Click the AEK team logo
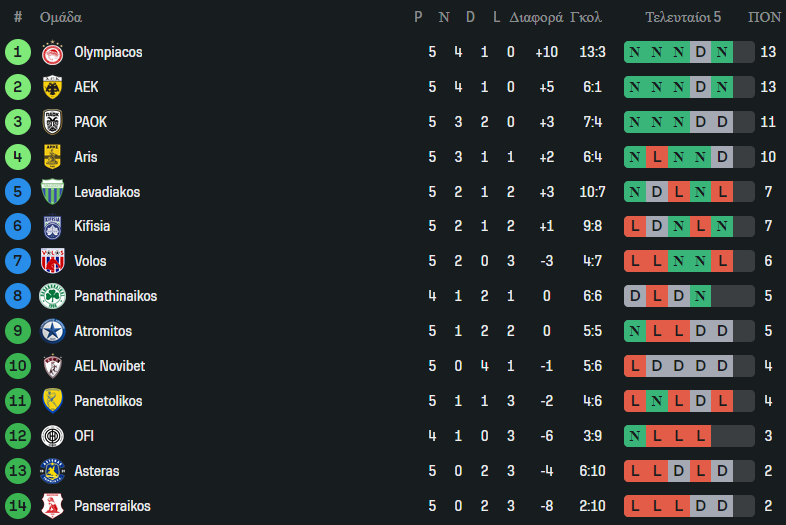This screenshot has height=525, width=786. [x=52, y=87]
